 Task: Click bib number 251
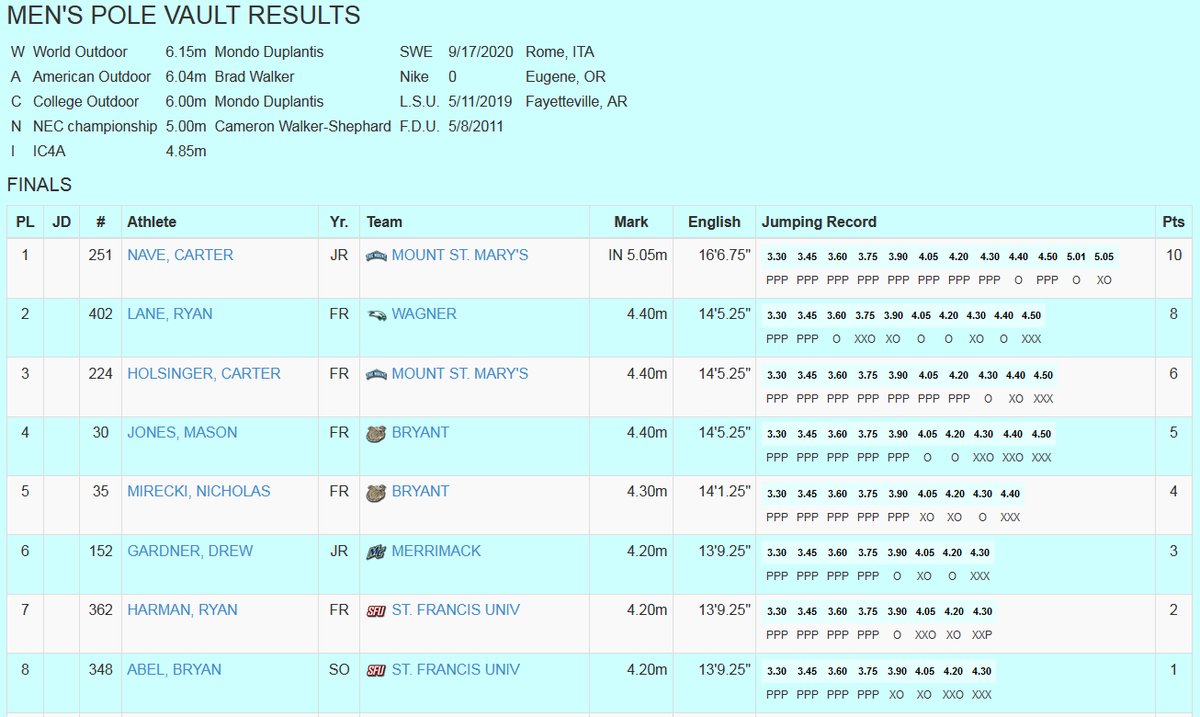point(100,255)
